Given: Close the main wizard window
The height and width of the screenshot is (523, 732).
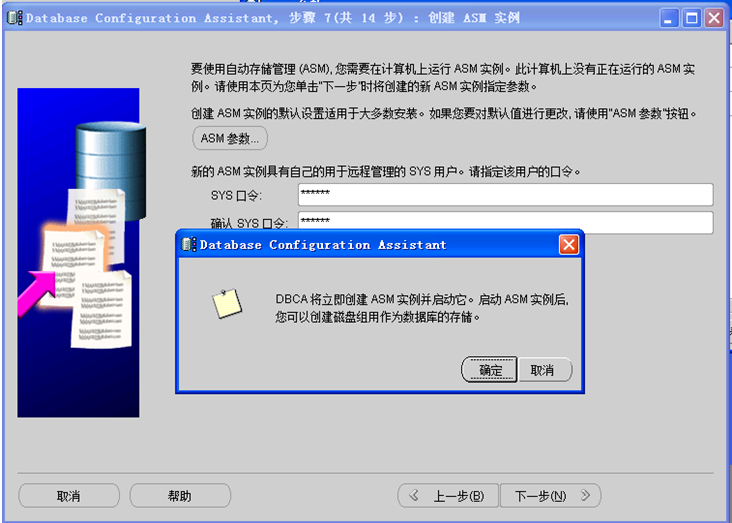Looking at the screenshot, I should (x=714, y=19).
